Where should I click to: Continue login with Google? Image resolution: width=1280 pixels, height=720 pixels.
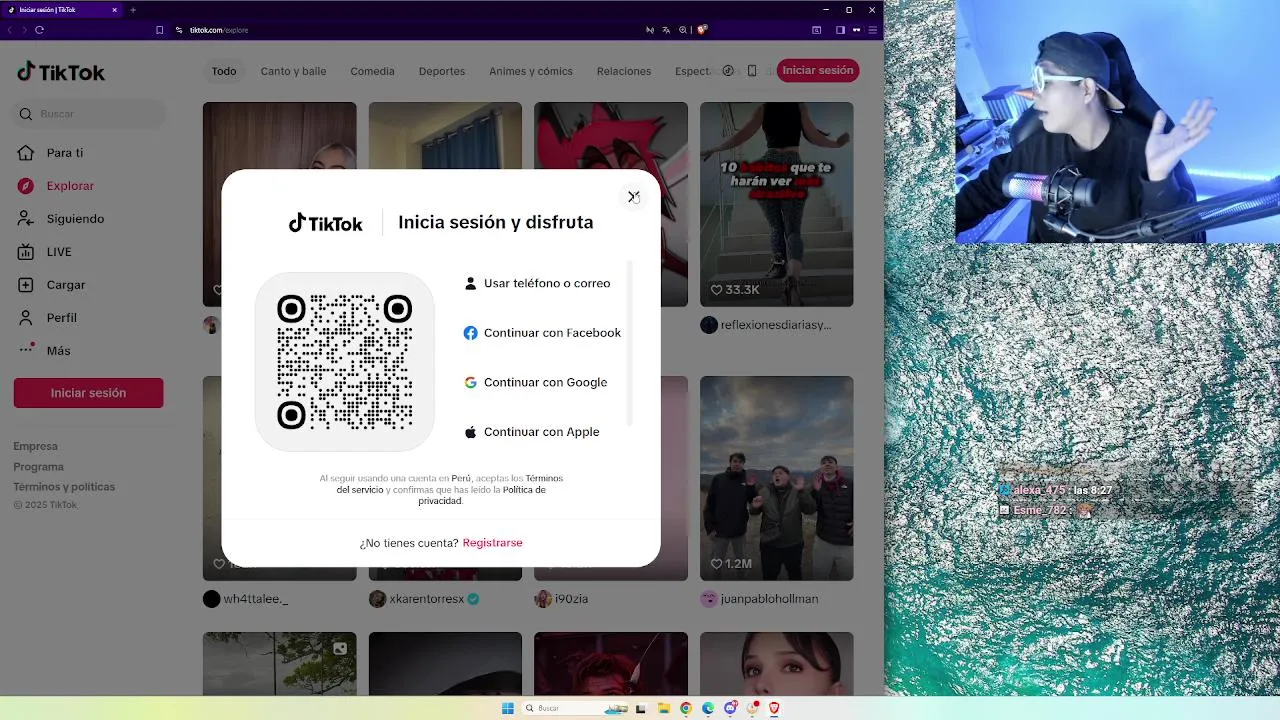[535, 382]
